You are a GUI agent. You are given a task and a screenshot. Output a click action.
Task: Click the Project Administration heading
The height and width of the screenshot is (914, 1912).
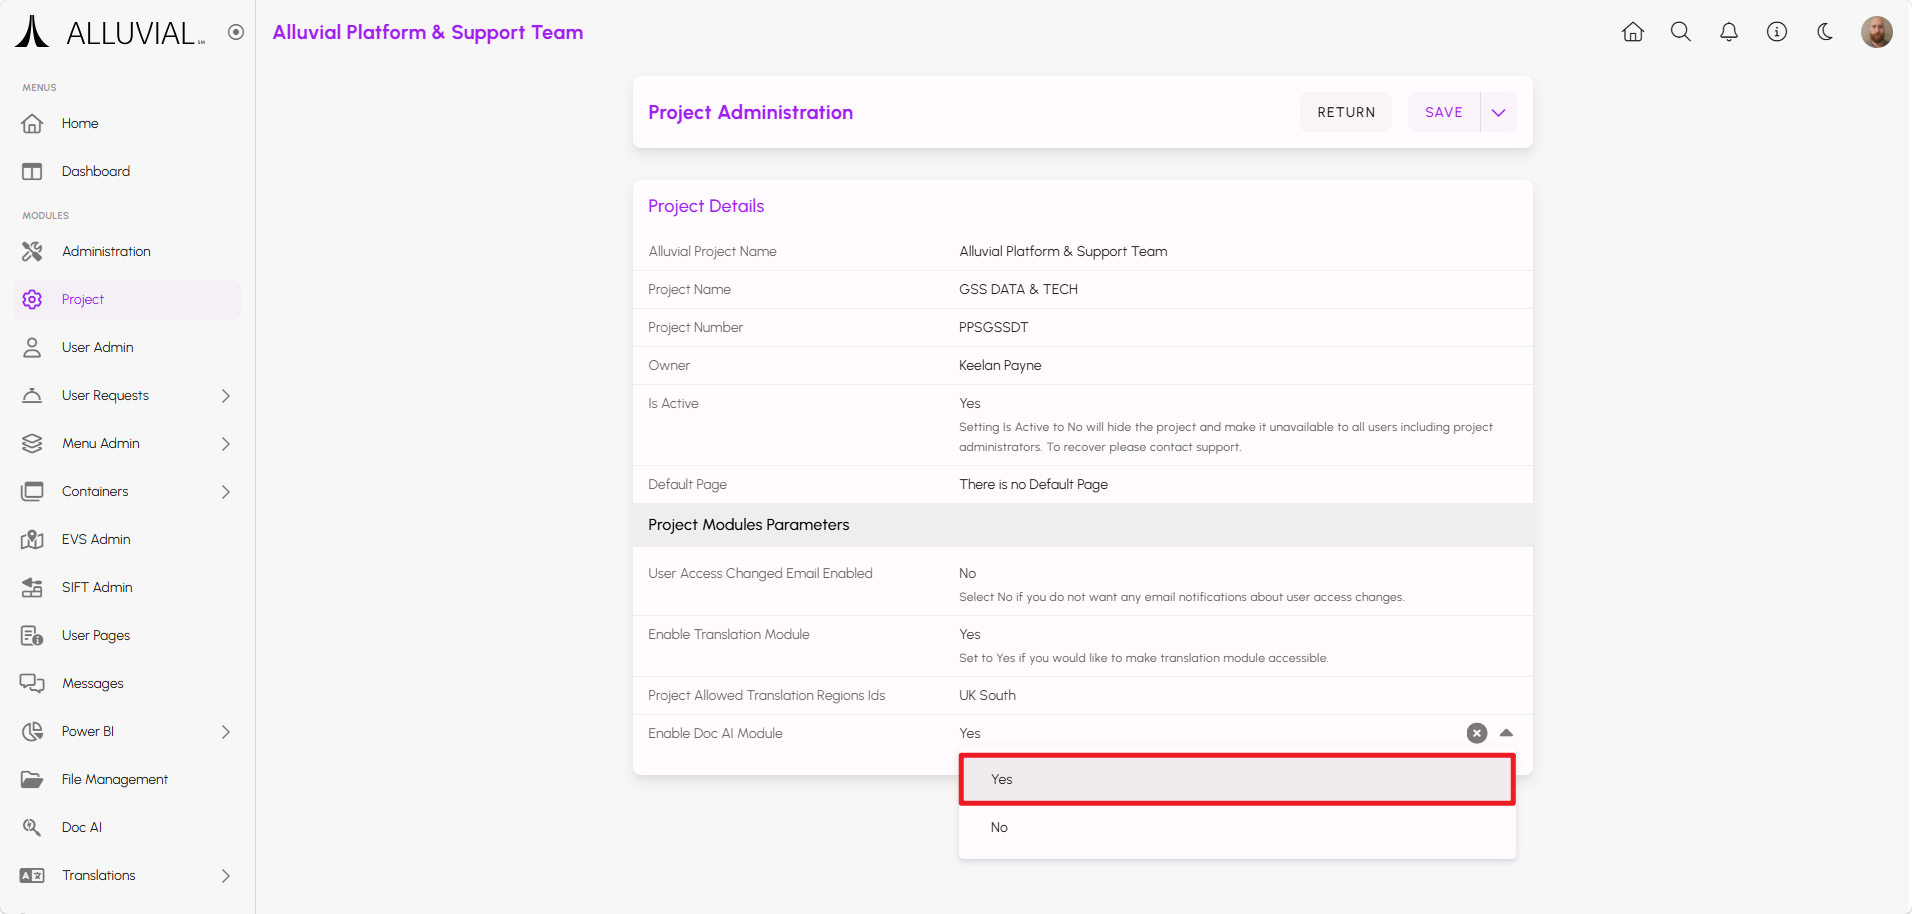tap(751, 113)
